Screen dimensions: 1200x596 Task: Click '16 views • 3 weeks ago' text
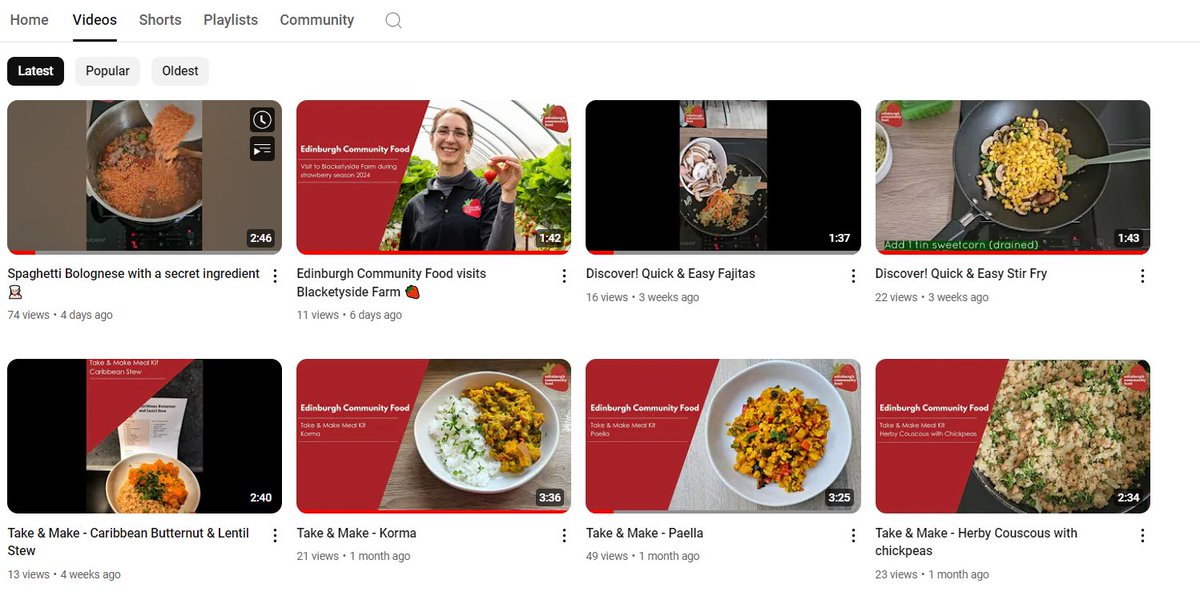(643, 297)
